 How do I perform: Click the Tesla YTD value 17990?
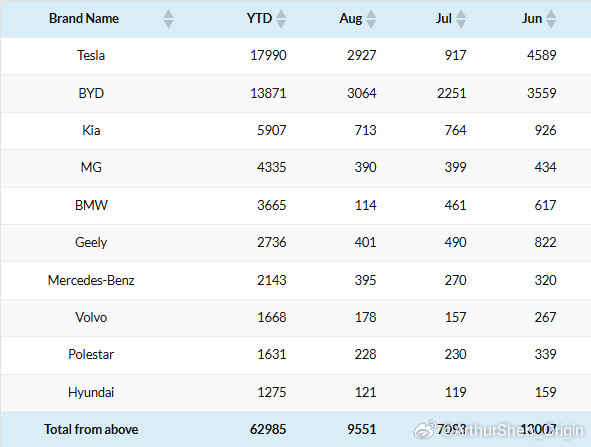pos(268,55)
